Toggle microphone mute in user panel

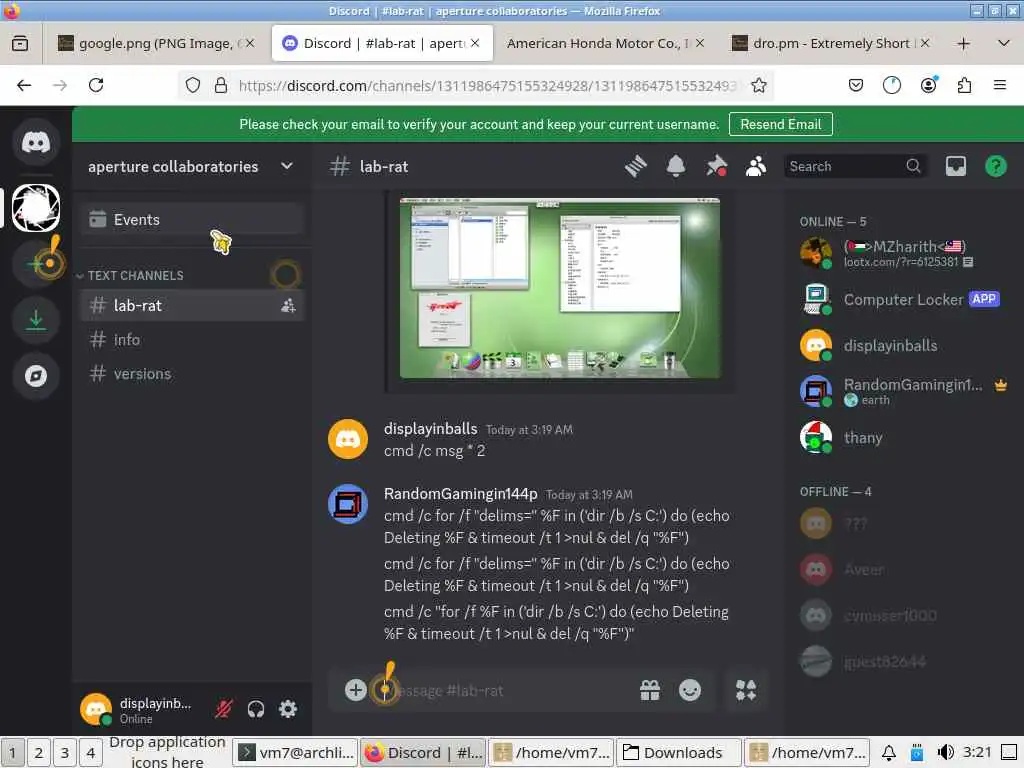[224, 709]
